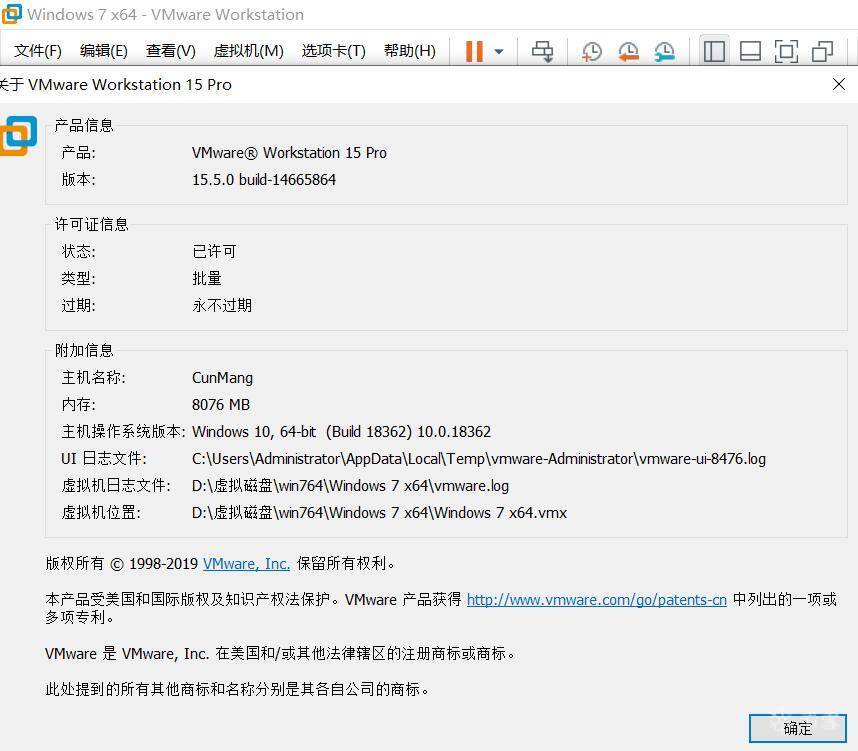Viewport: 858px width, 751px height.
Task: Click the 许可证信息 group heading
Action: pyautogui.click(x=91, y=224)
